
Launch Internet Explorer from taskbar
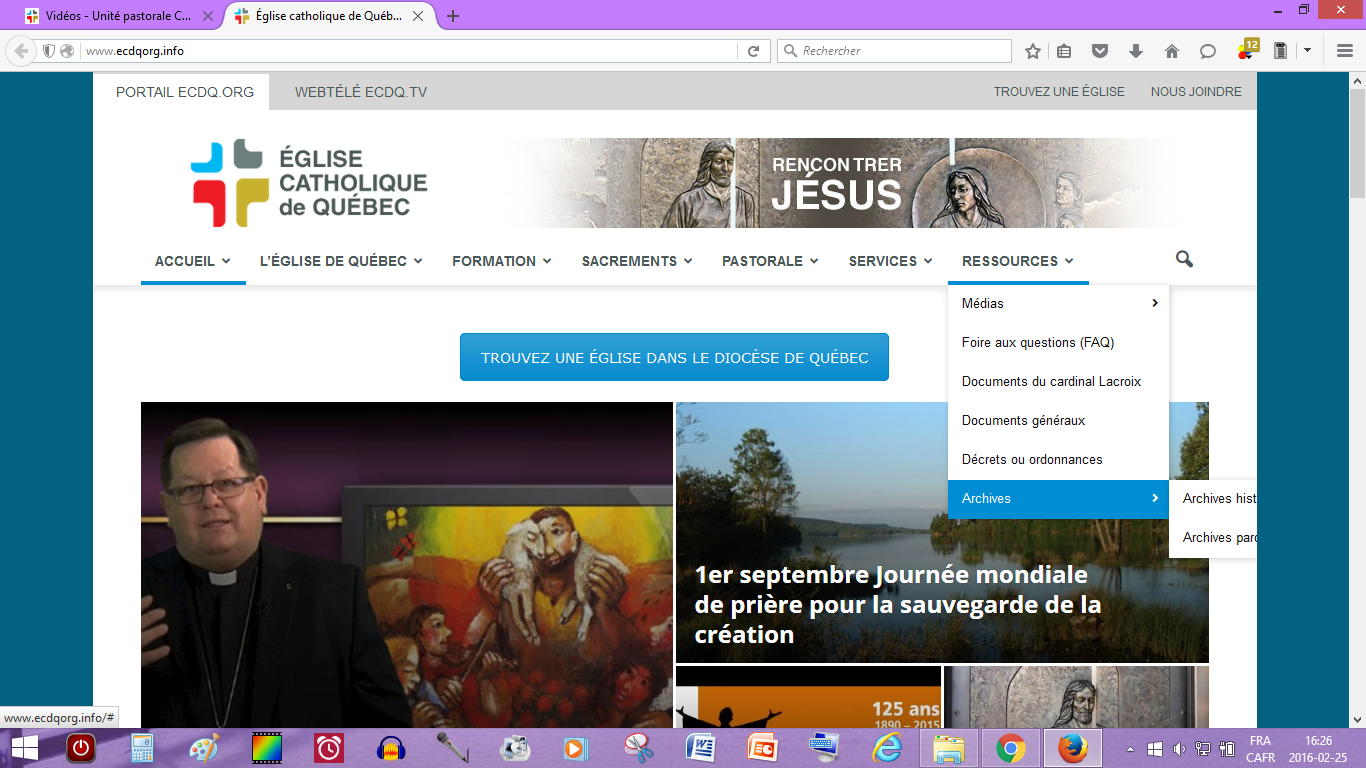(886, 748)
